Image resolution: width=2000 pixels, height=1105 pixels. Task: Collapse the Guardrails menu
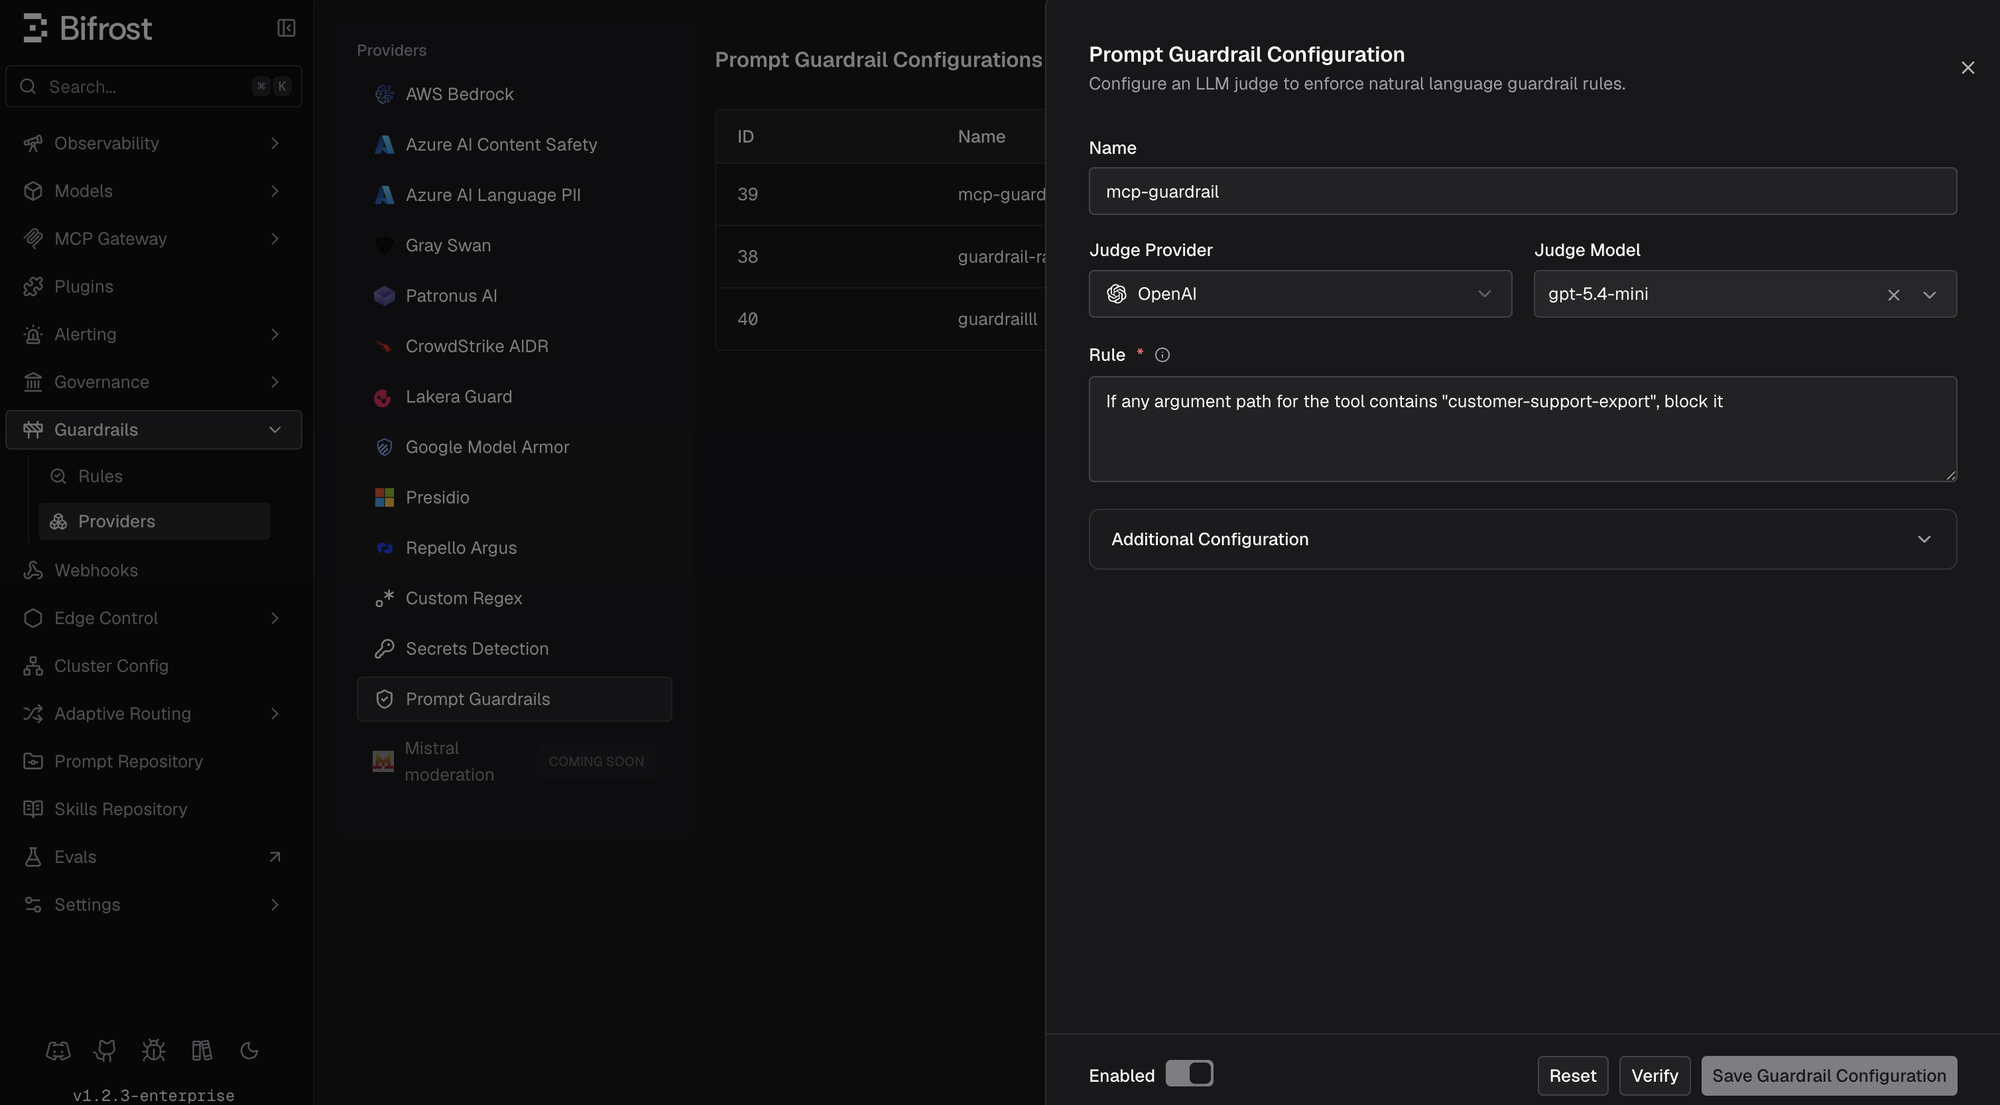pyautogui.click(x=153, y=430)
